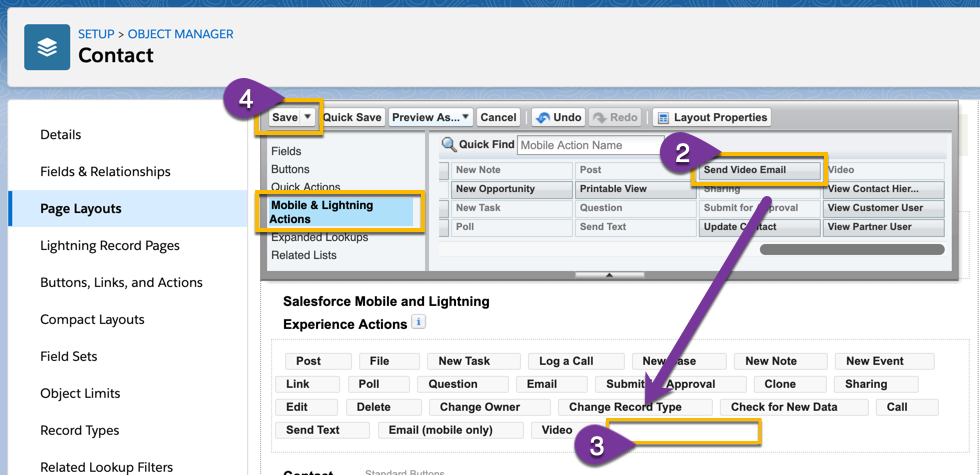Image resolution: width=980 pixels, height=475 pixels.
Task: Click the Quick Find magnifier icon
Action: 449,145
